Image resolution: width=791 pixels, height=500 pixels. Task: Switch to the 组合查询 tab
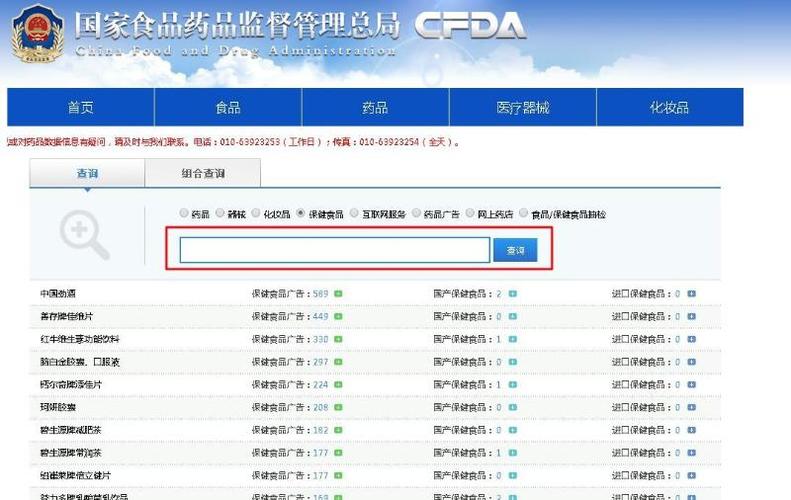coord(203,173)
